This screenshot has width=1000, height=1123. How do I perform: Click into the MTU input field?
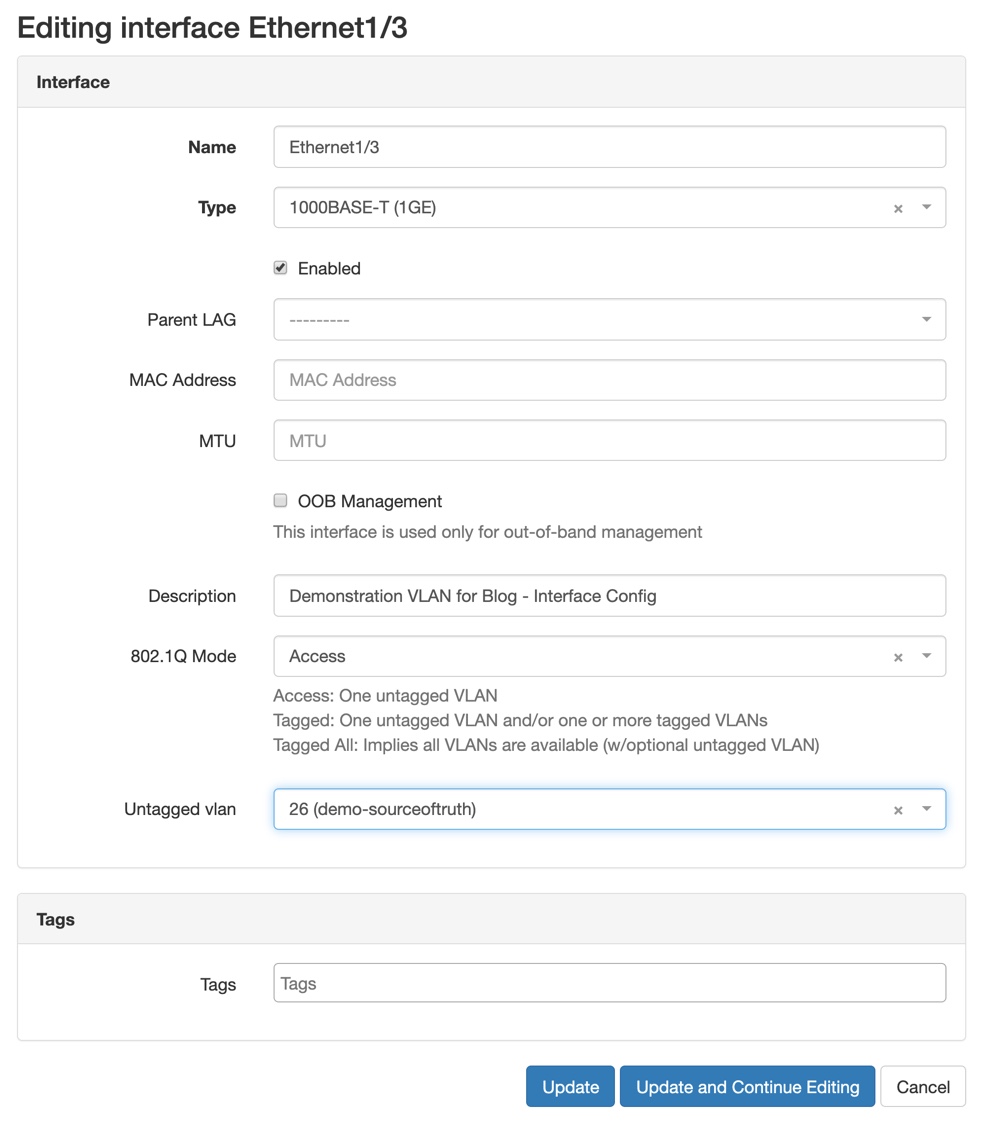tap(609, 441)
